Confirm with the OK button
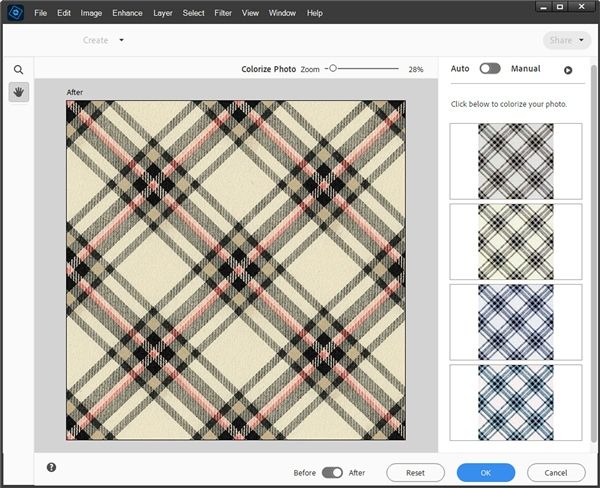Image resolution: width=600 pixels, height=488 pixels. 486,473
